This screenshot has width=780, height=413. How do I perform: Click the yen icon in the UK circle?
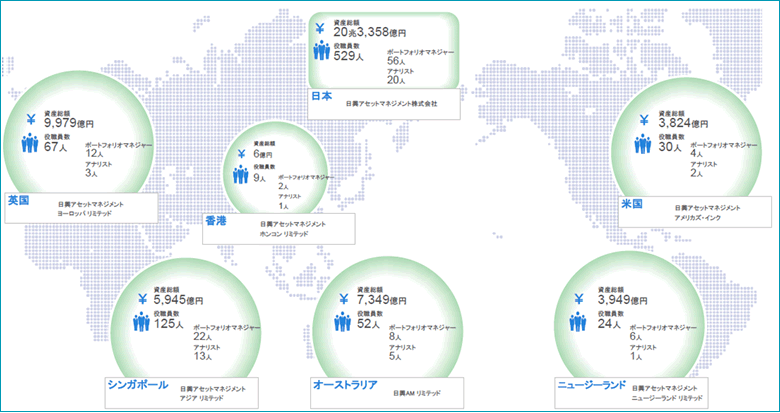[31, 120]
